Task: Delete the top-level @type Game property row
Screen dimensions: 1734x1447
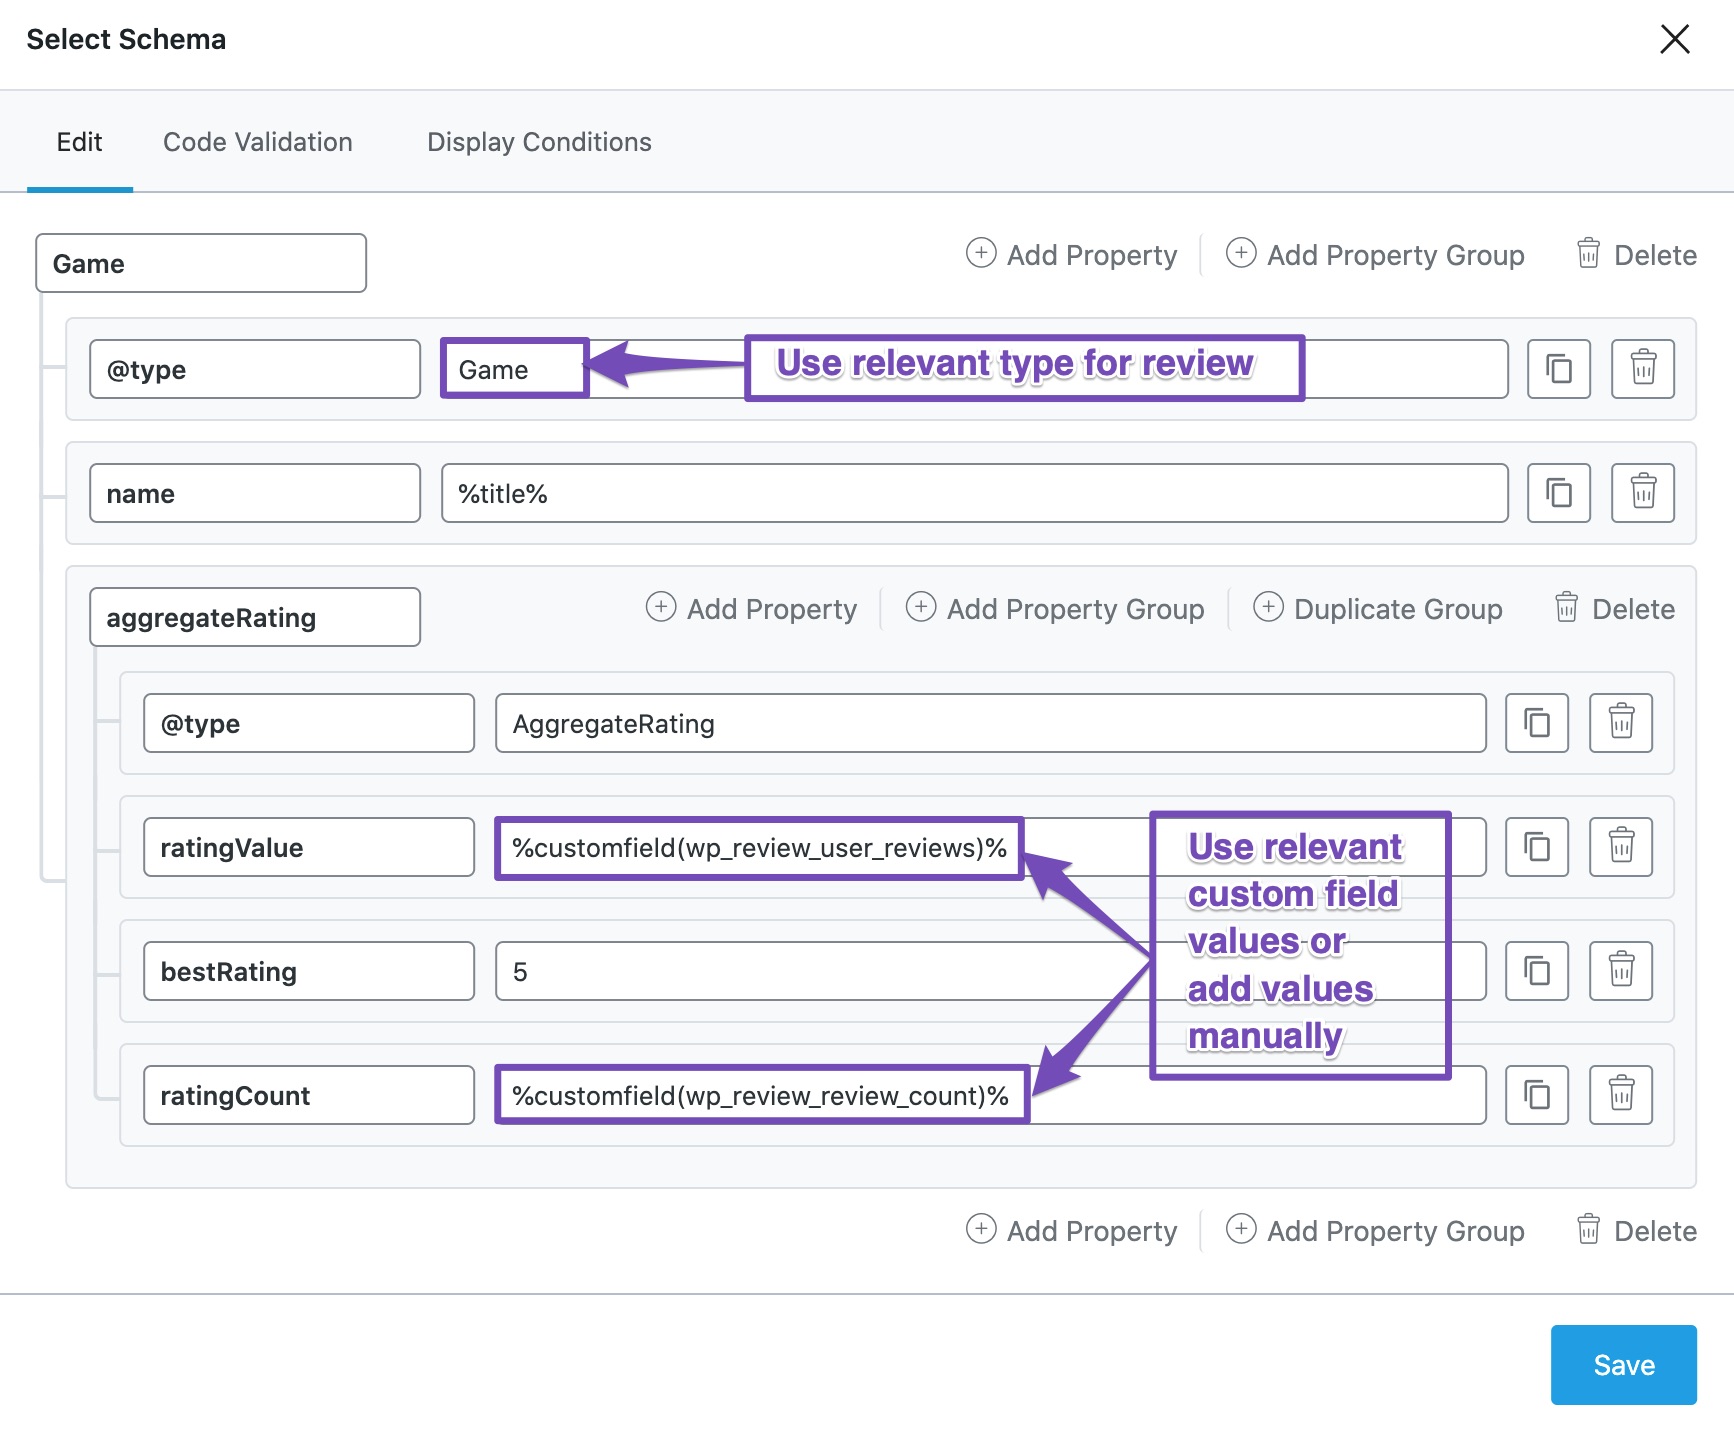Action: point(1642,369)
